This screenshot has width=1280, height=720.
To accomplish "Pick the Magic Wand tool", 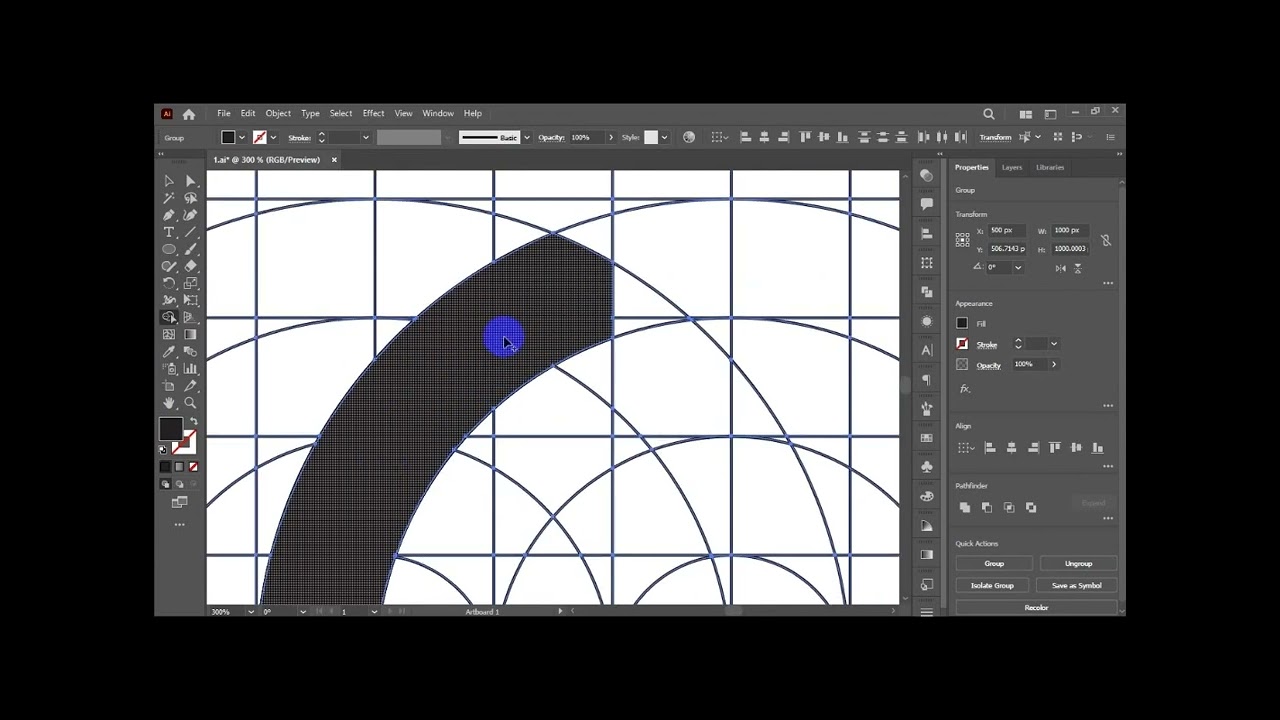I will pyautogui.click(x=169, y=198).
